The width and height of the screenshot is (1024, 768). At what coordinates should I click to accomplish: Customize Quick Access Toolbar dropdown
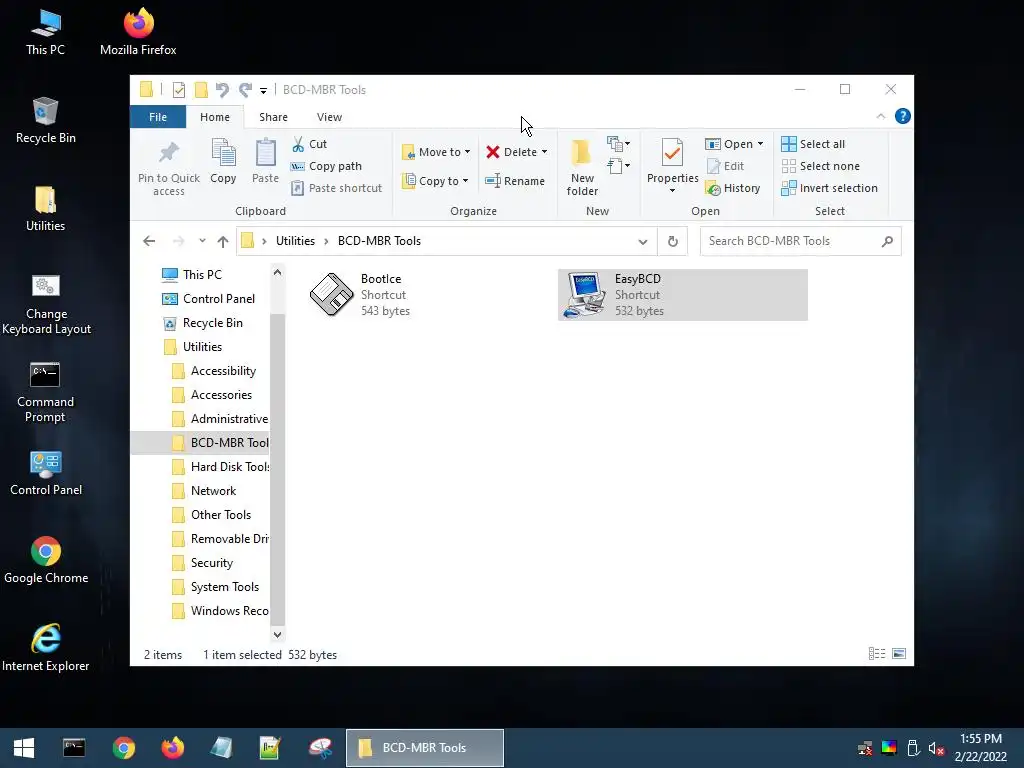pyautogui.click(x=263, y=91)
